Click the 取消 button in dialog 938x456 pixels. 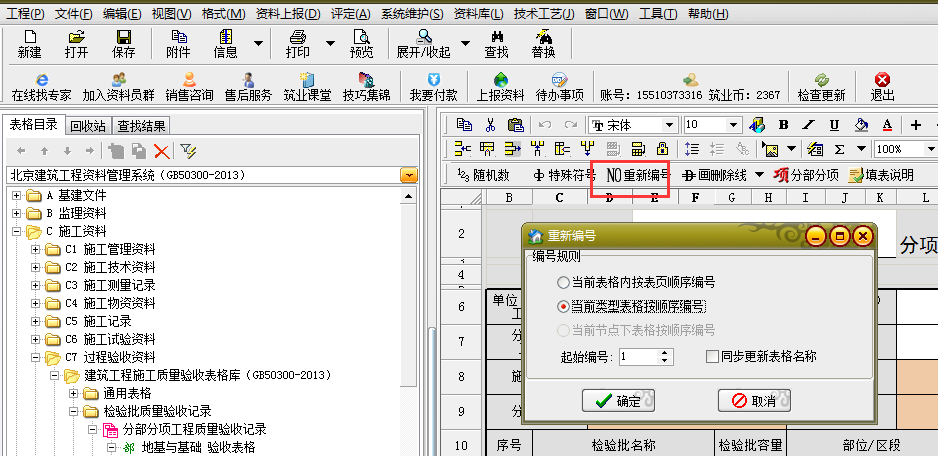(753, 401)
